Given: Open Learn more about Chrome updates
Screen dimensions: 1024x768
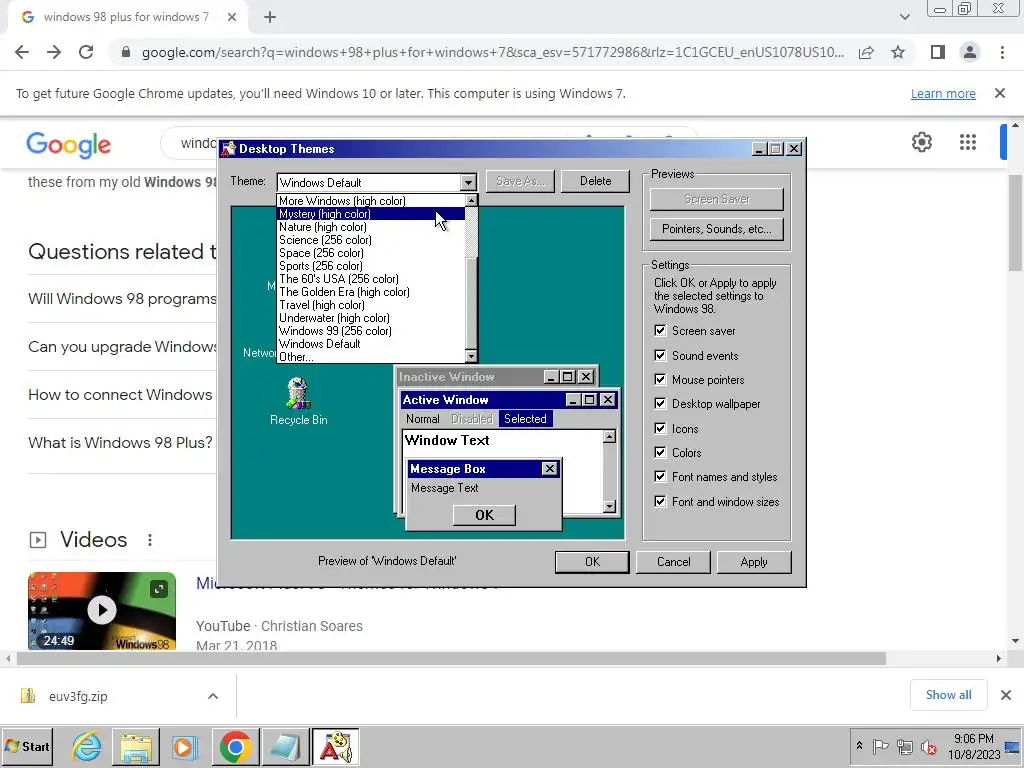Looking at the screenshot, I should (x=943, y=93).
